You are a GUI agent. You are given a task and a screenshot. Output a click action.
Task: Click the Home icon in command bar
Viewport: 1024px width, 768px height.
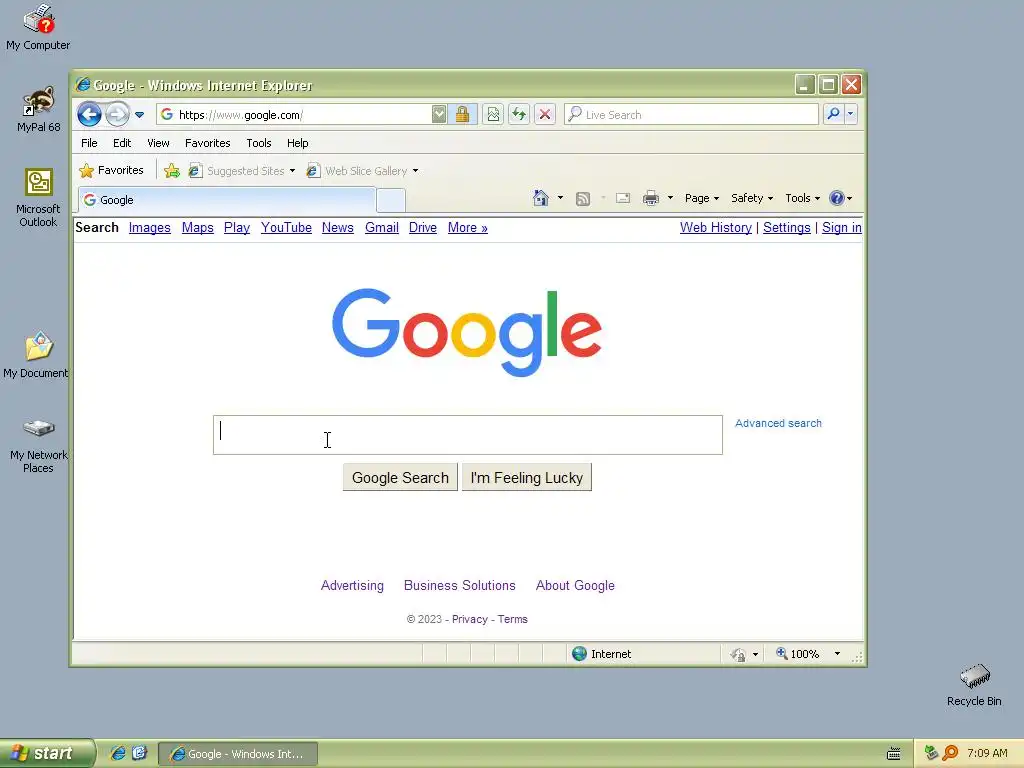[541, 198]
